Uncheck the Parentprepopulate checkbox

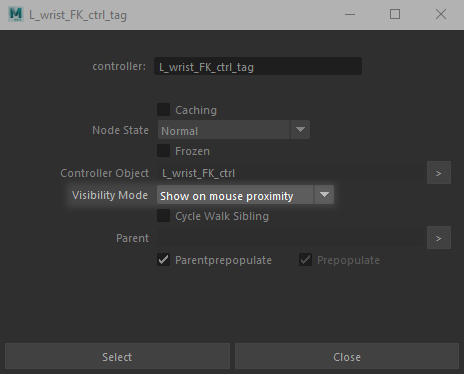tap(163, 260)
